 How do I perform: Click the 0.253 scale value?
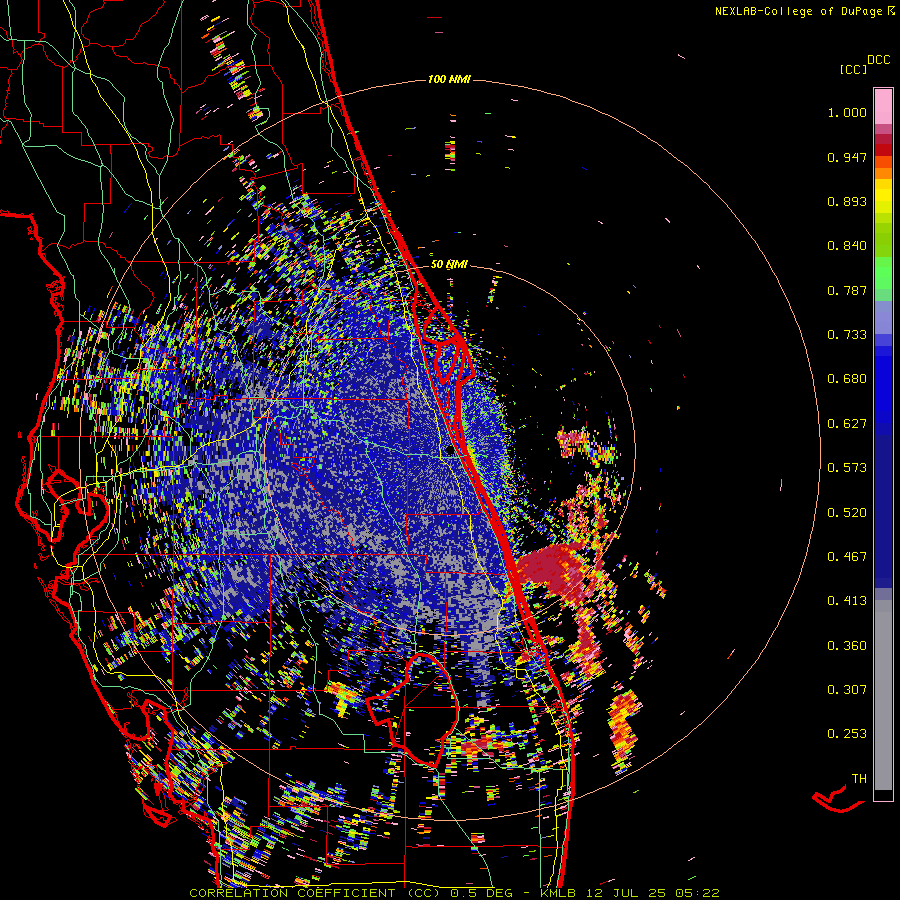pyautogui.click(x=847, y=734)
